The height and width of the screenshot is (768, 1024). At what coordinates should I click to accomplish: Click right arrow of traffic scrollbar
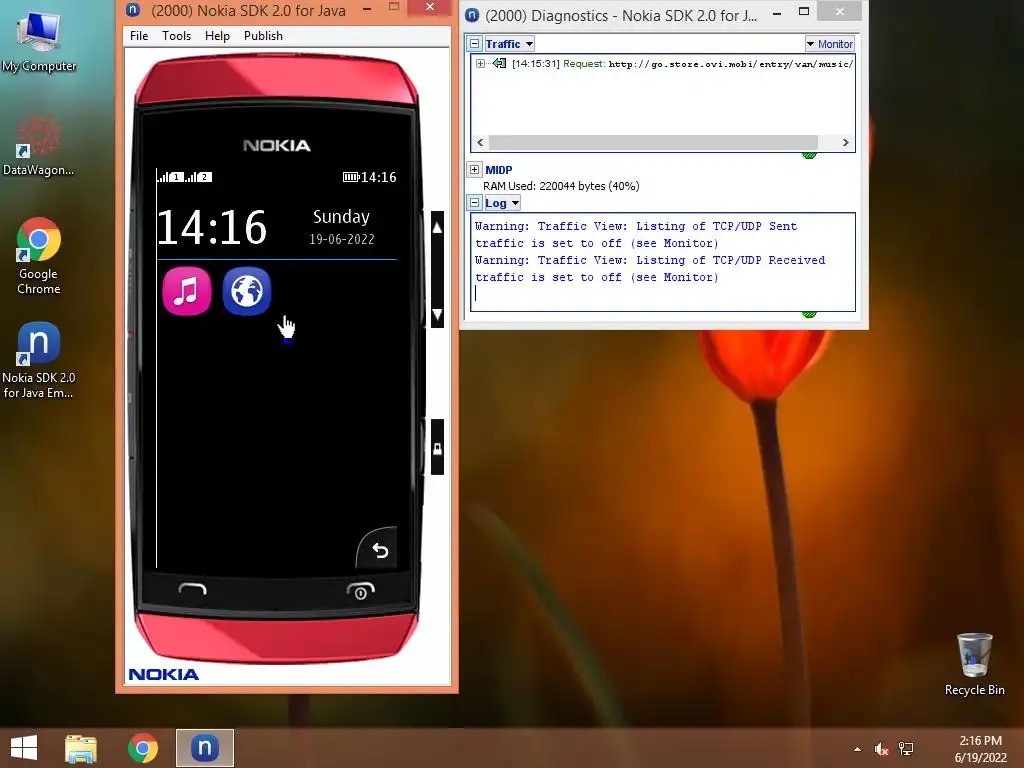(x=845, y=142)
